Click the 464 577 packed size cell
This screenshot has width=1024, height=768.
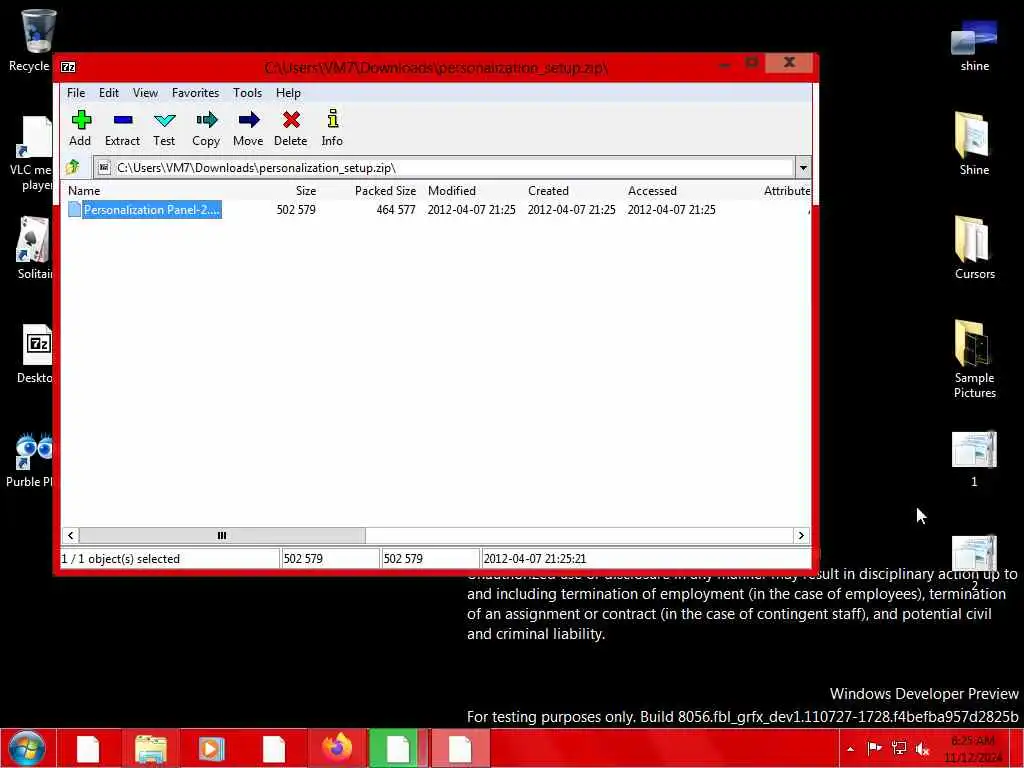click(396, 210)
